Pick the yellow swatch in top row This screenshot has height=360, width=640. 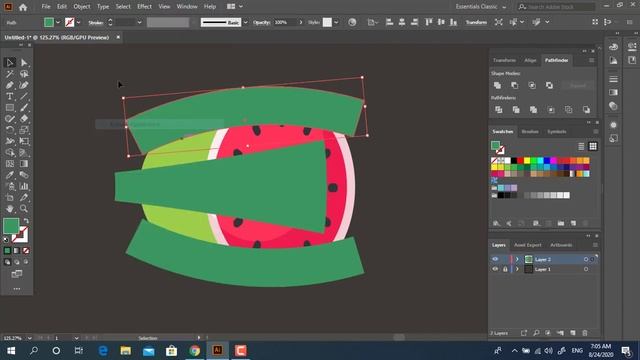click(x=527, y=160)
